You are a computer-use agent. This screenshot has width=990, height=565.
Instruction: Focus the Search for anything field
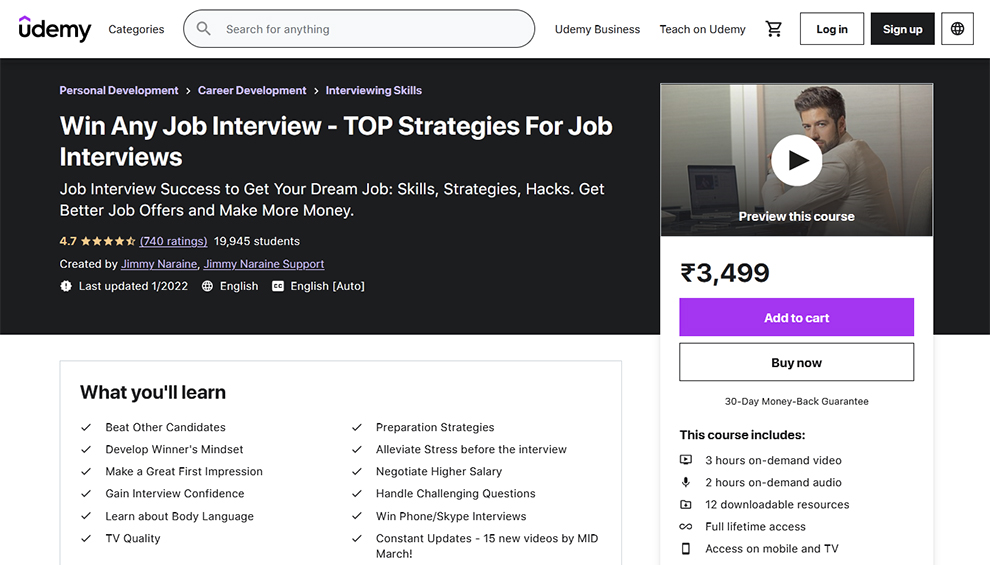tap(370, 29)
